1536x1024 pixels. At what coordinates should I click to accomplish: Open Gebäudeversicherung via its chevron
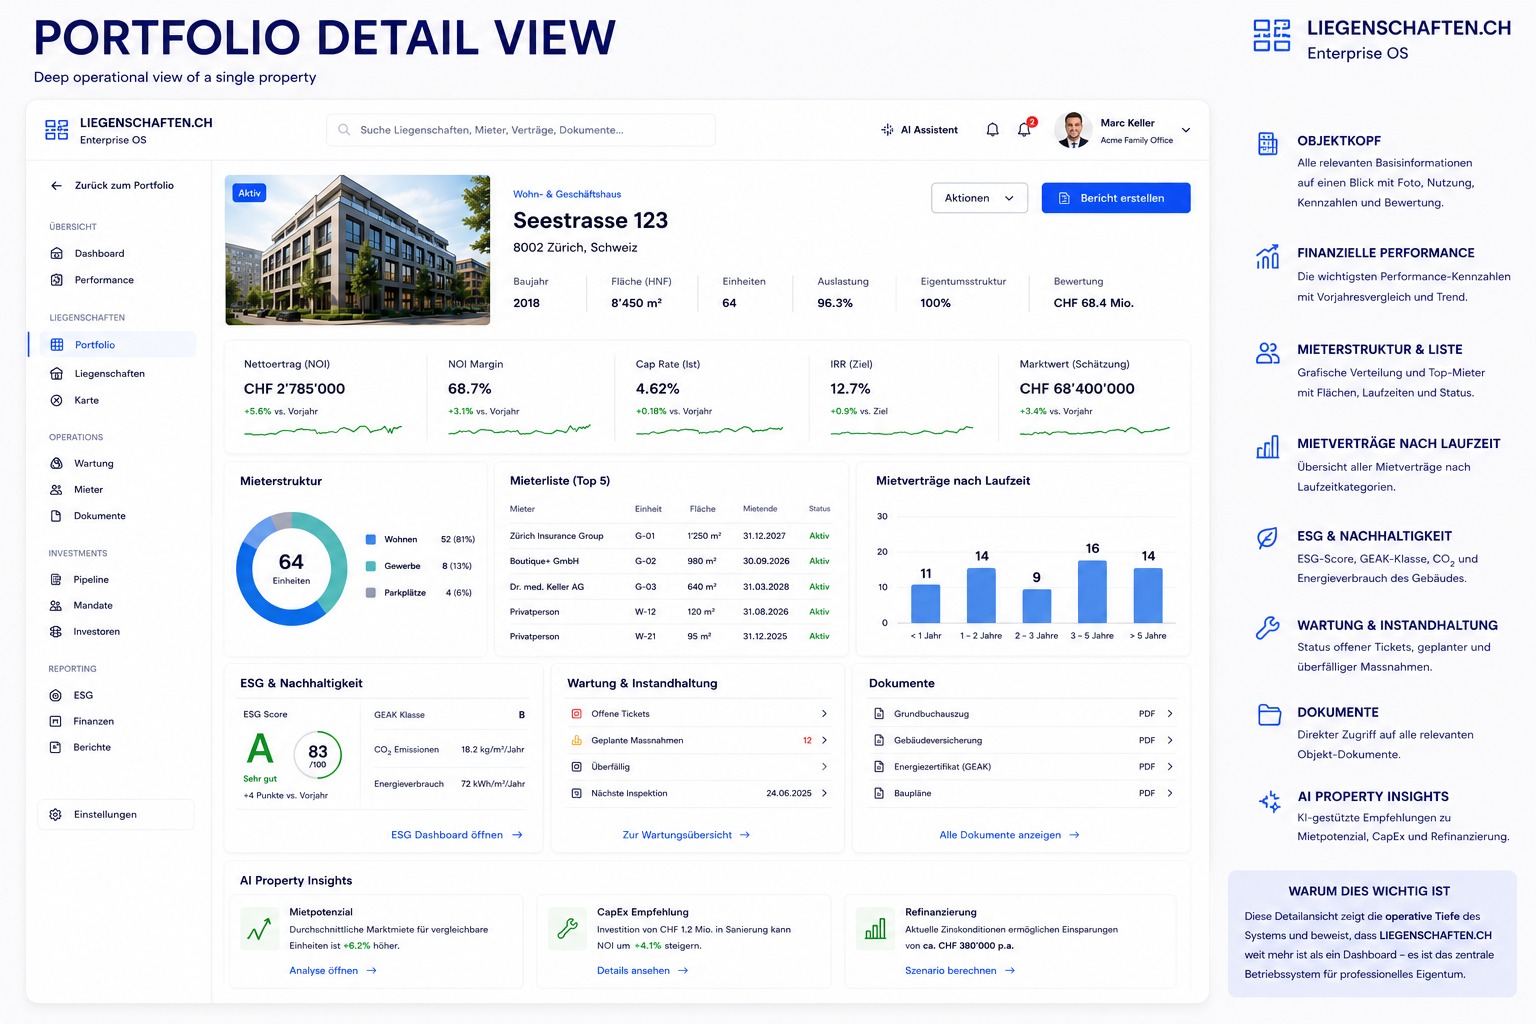coord(1170,741)
